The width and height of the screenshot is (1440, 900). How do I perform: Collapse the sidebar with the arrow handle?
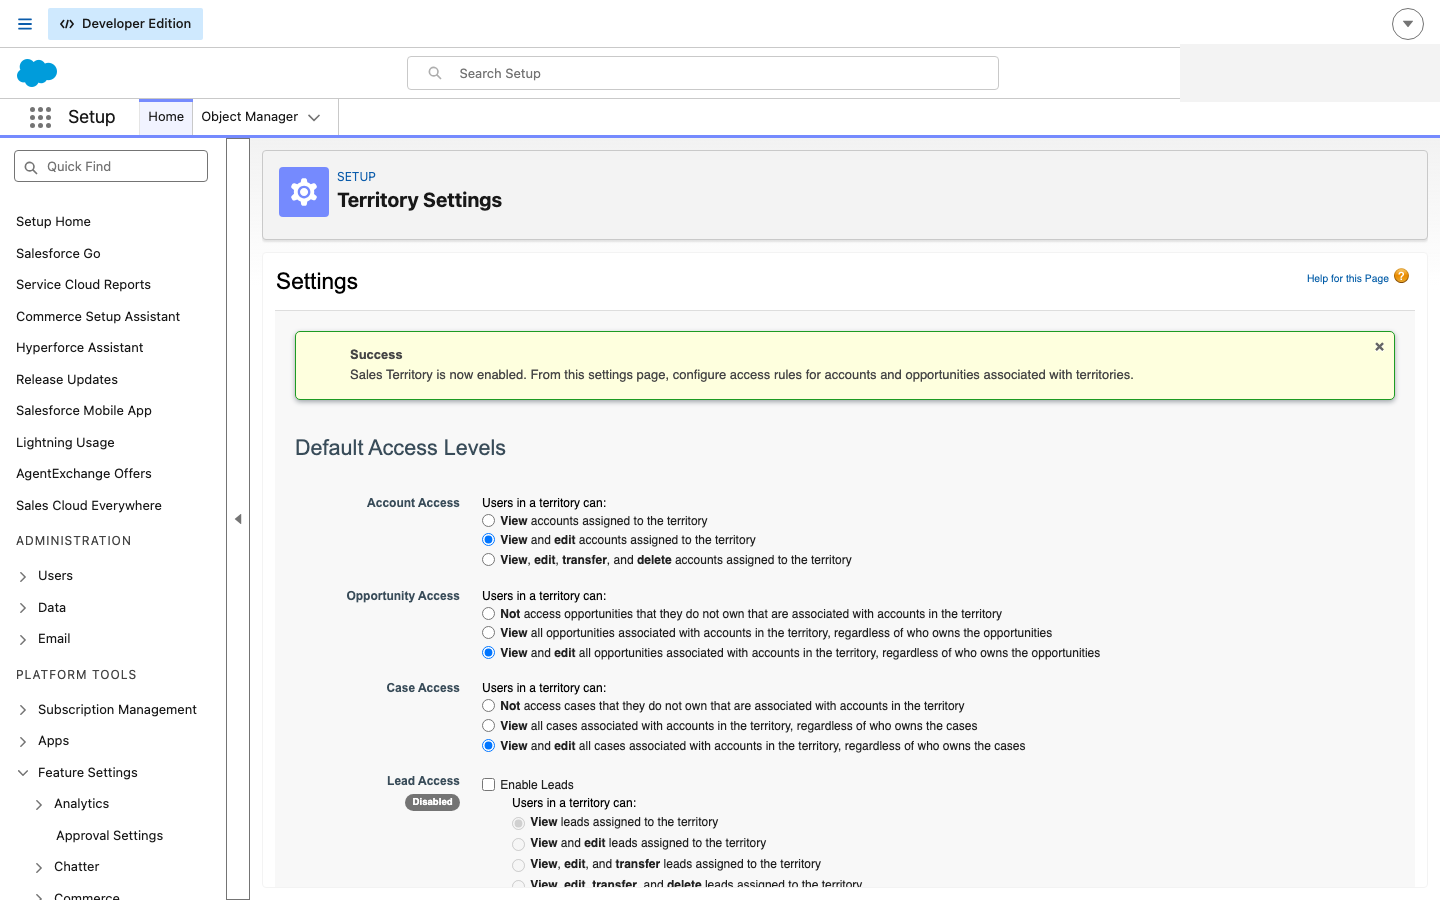click(x=238, y=519)
